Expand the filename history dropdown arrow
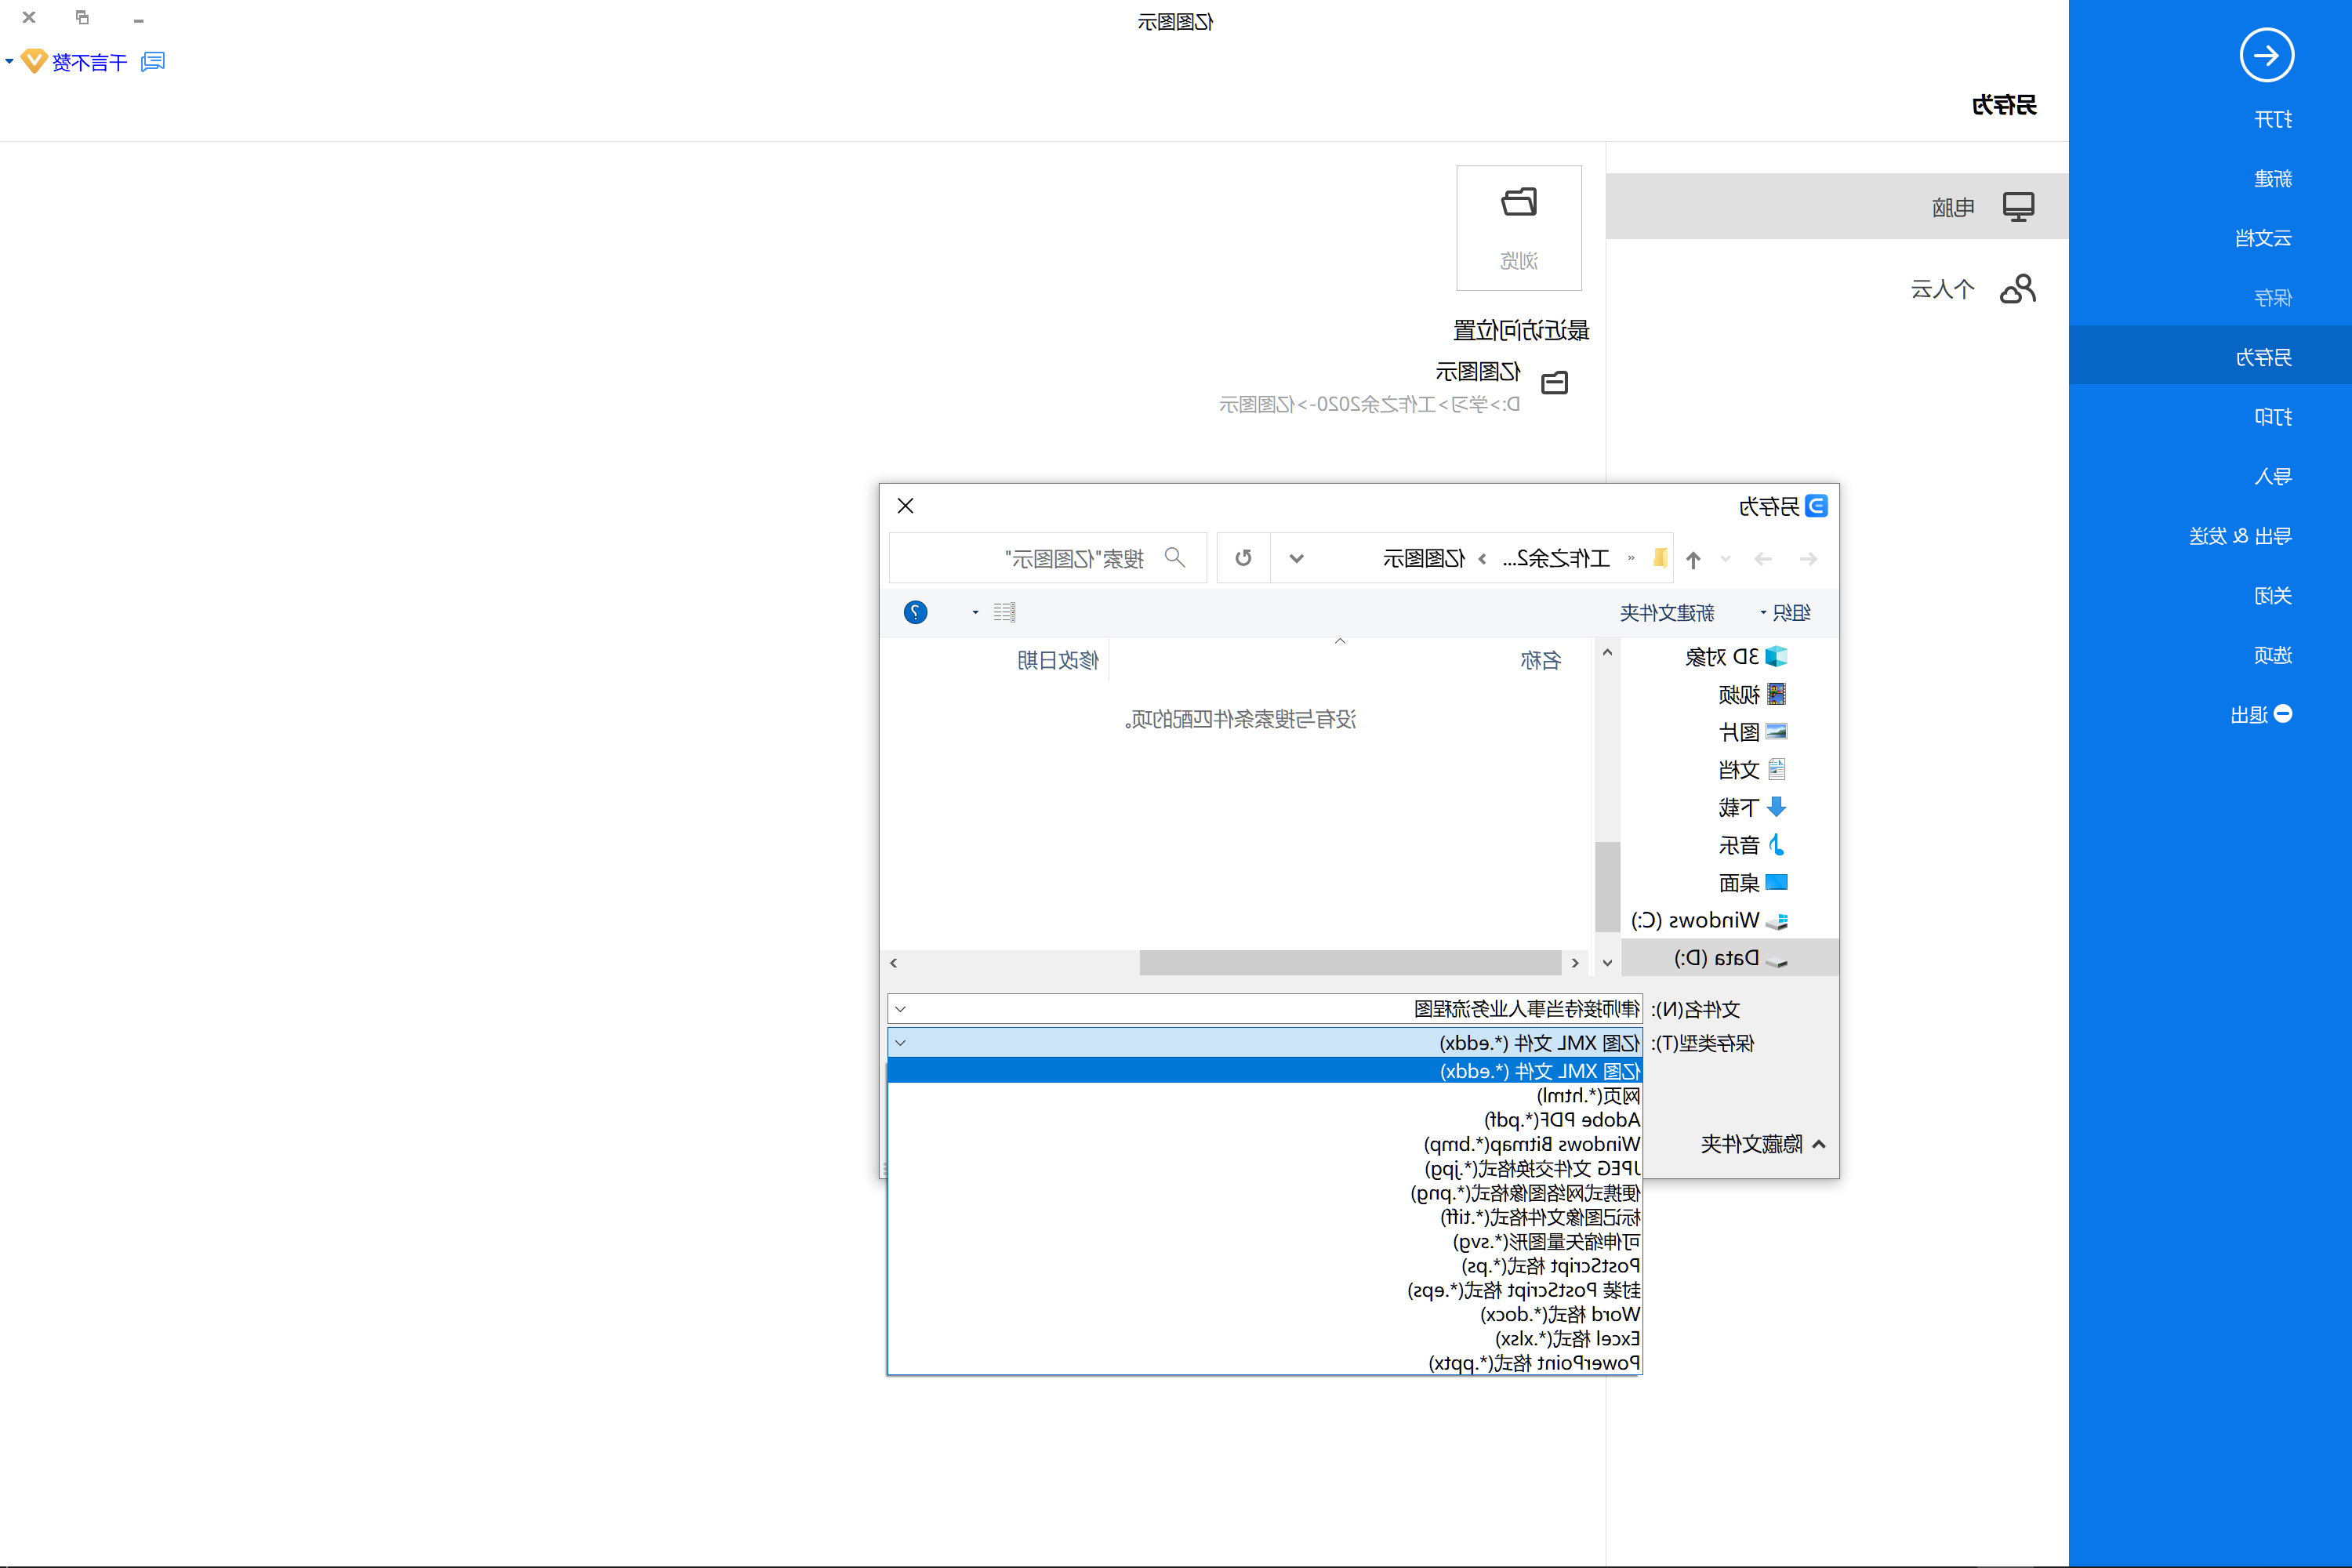Image resolution: width=2352 pixels, height=1568 pixels. pyautogui.click(x=900, y=1009)
